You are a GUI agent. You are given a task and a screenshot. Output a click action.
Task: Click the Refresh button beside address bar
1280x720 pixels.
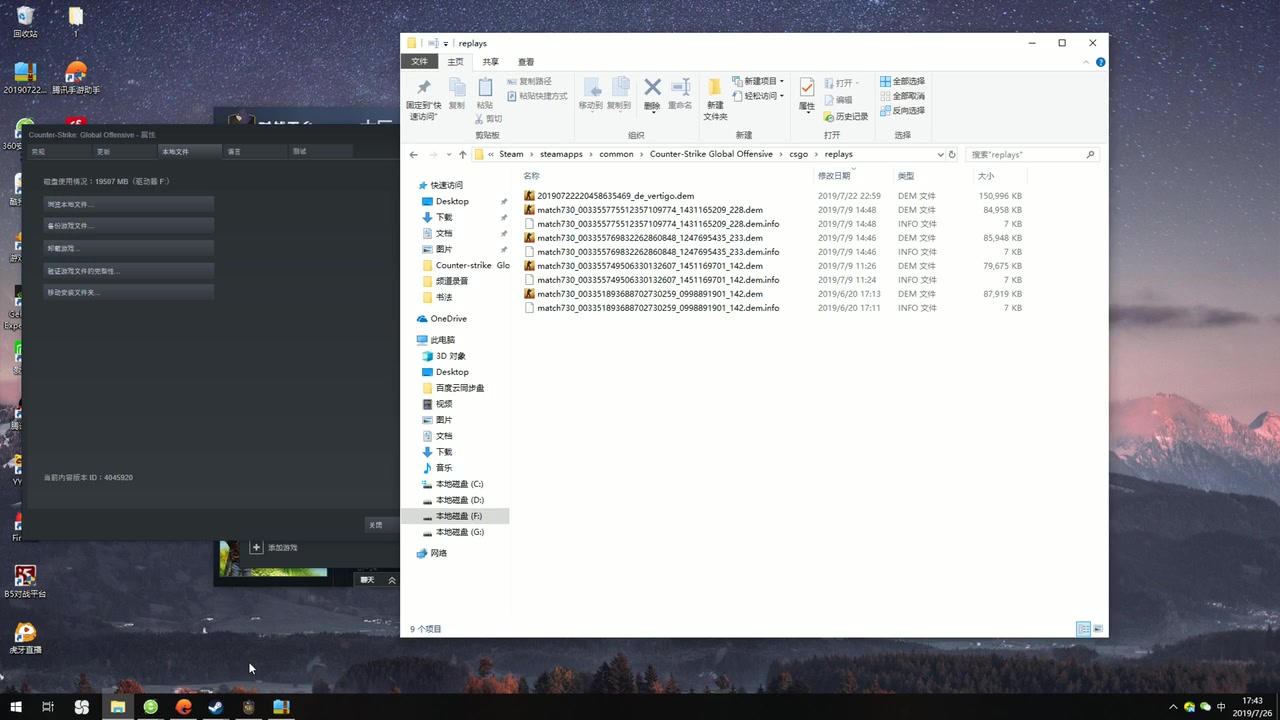pos(952,155)
